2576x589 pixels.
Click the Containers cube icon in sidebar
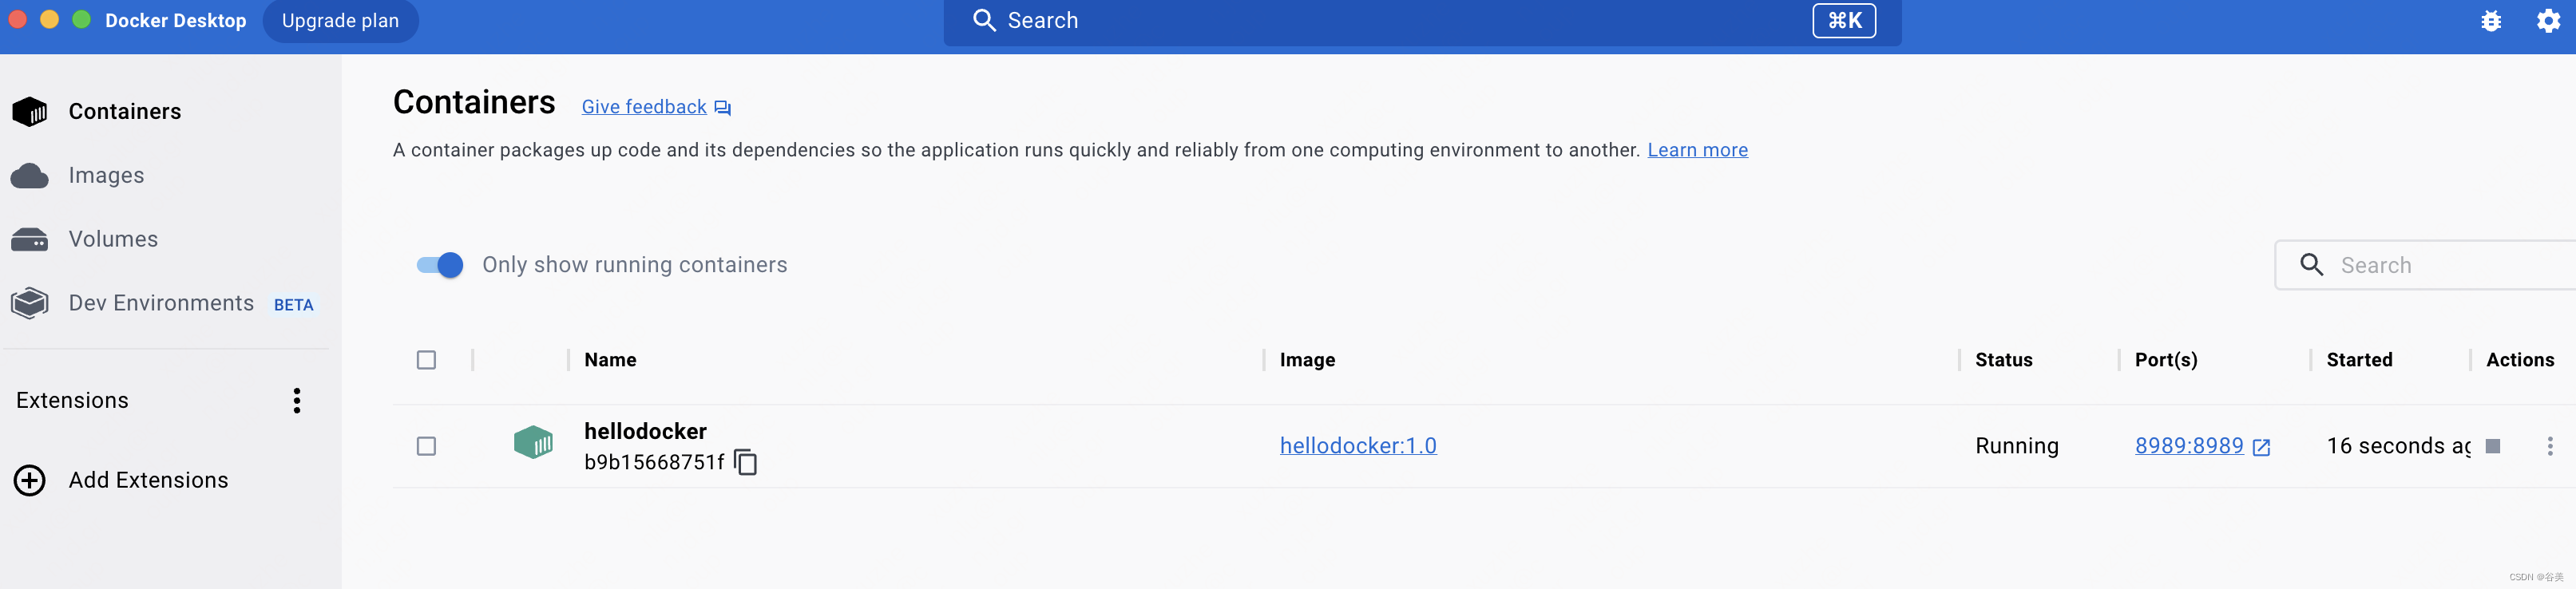[30, 111]
